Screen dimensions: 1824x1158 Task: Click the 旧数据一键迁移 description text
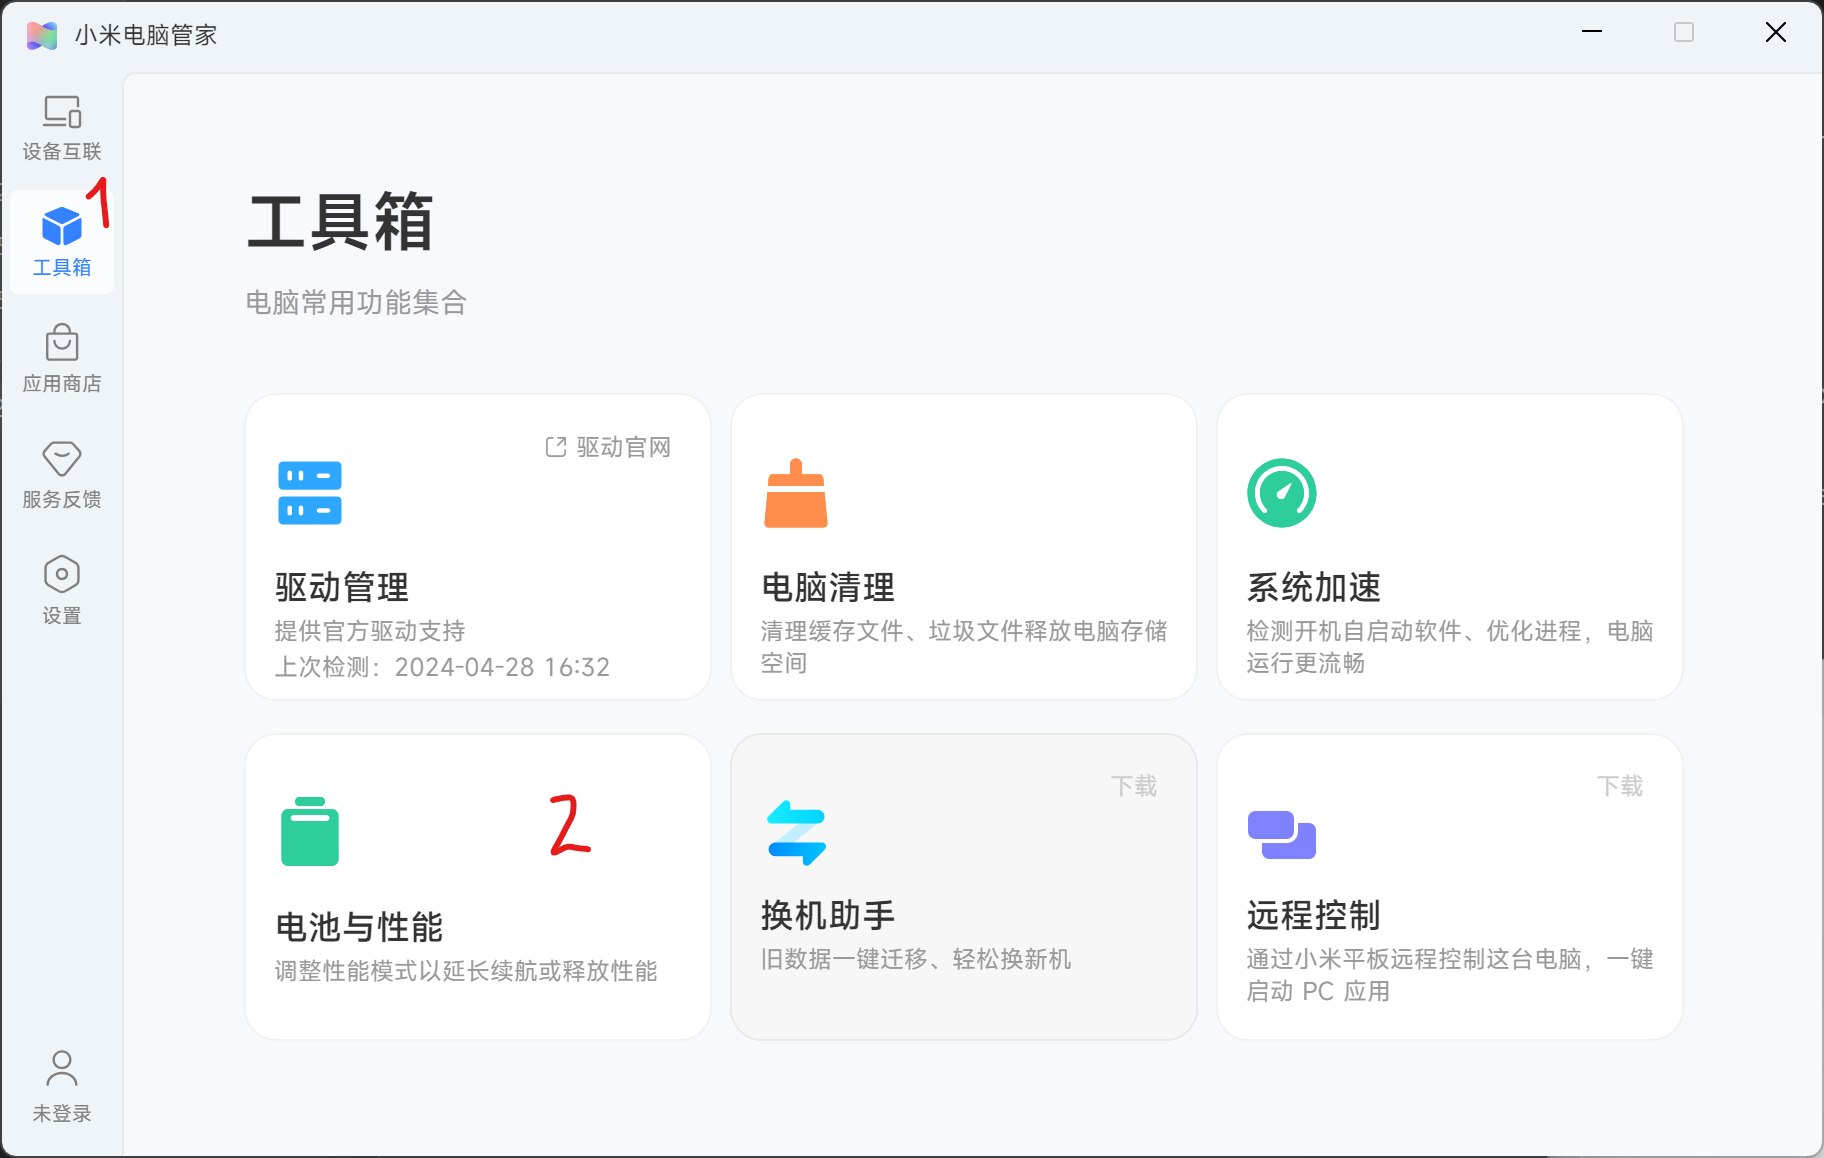pos(916,959)
